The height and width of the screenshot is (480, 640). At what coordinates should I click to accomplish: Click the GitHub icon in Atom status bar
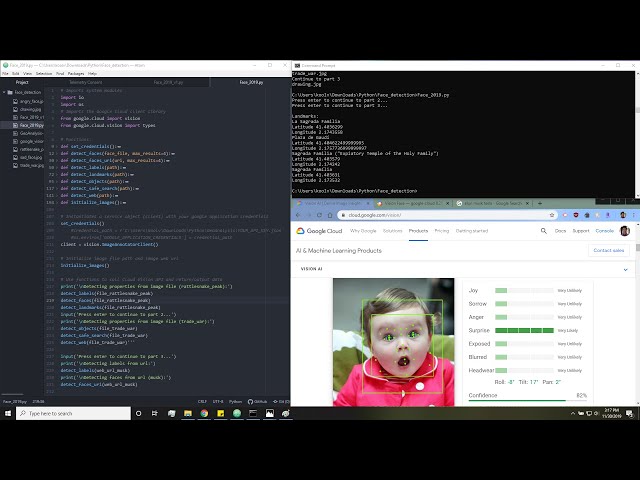pos(257,402)
